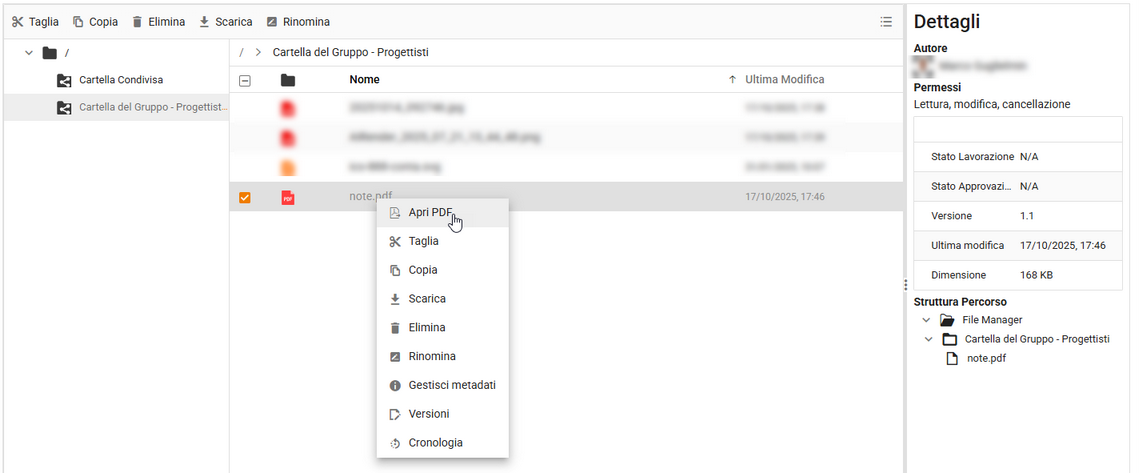Image resolution: width=1139 pixels, height=473 pixels.
Task: Click the Copia label in top toolbar
Action: tap(104, 22)
